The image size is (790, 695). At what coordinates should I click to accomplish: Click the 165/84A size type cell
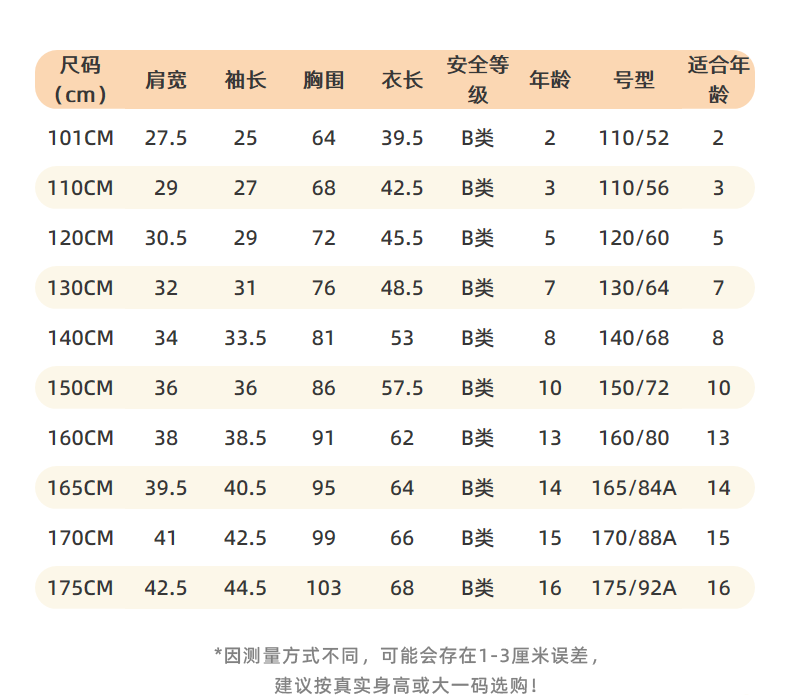point(634,488)
